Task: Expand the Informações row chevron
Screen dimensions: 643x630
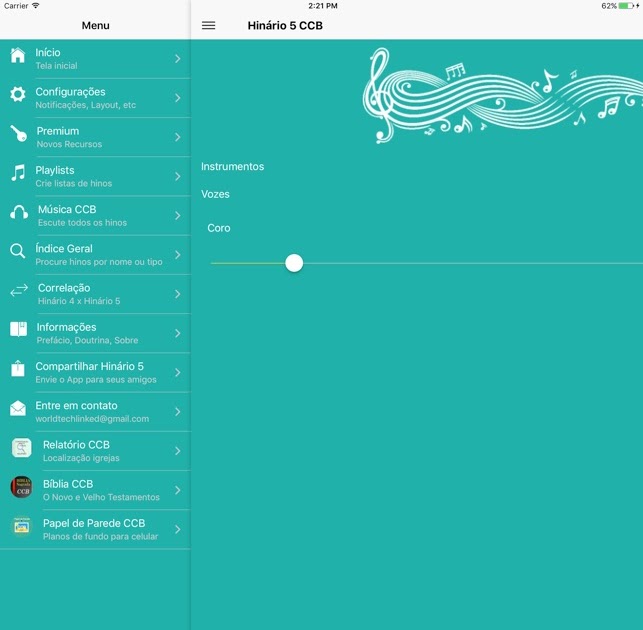Action: tap(178, 333)
